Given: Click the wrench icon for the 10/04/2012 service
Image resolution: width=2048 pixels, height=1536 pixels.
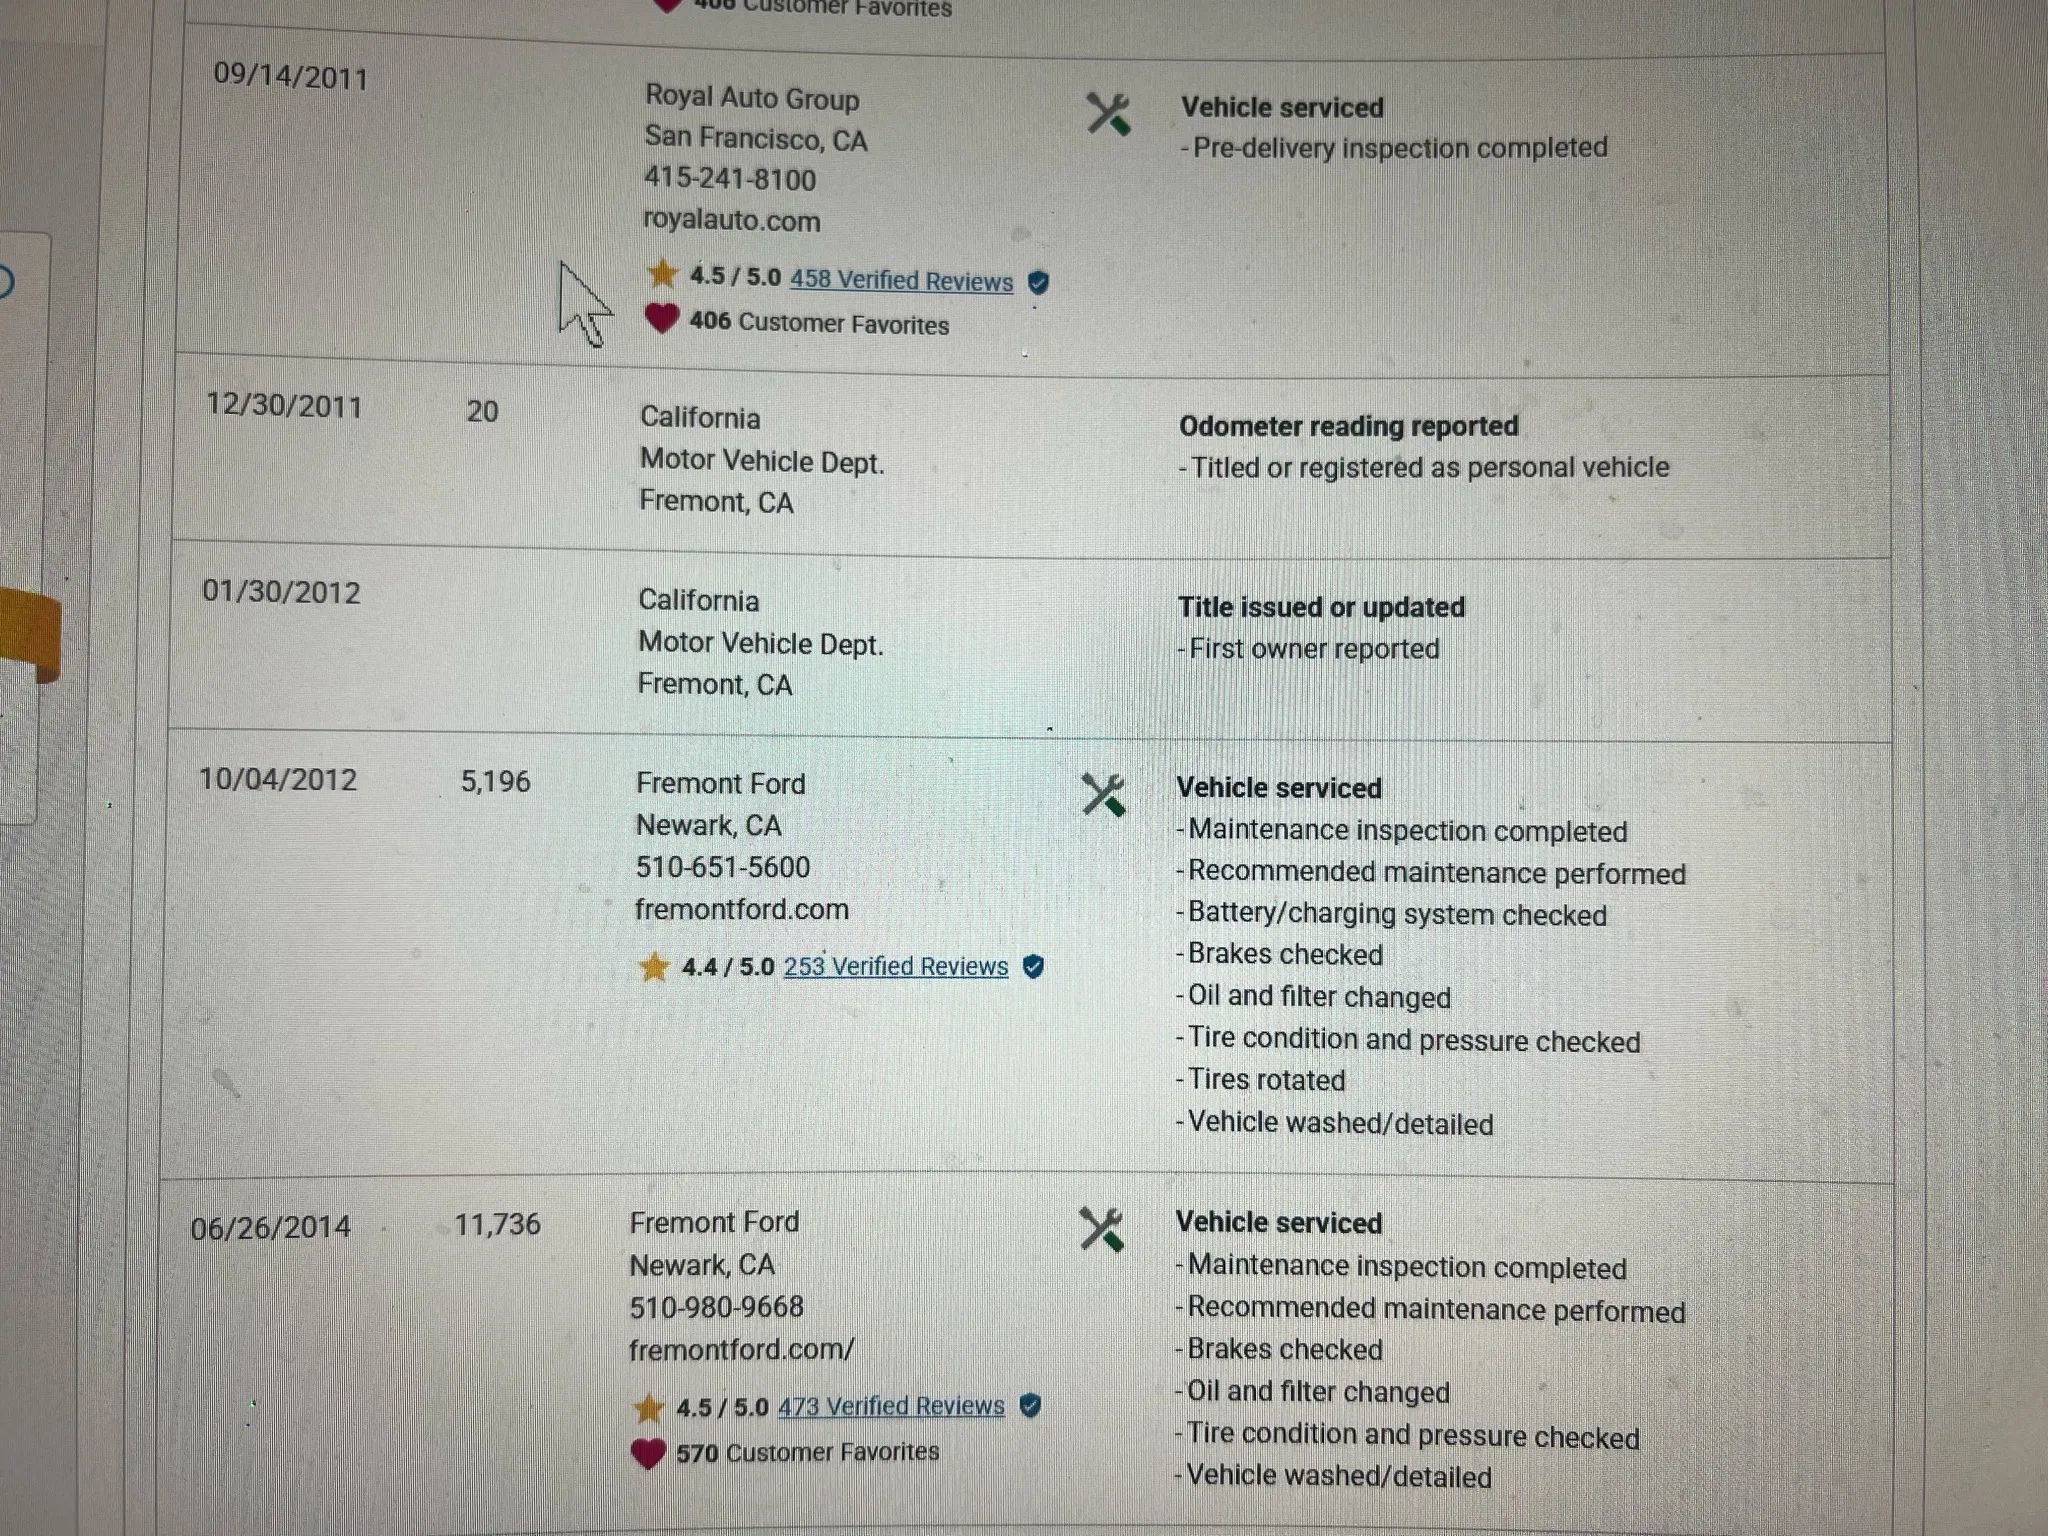Looking at the screenshot, I should coord(1103,796).
